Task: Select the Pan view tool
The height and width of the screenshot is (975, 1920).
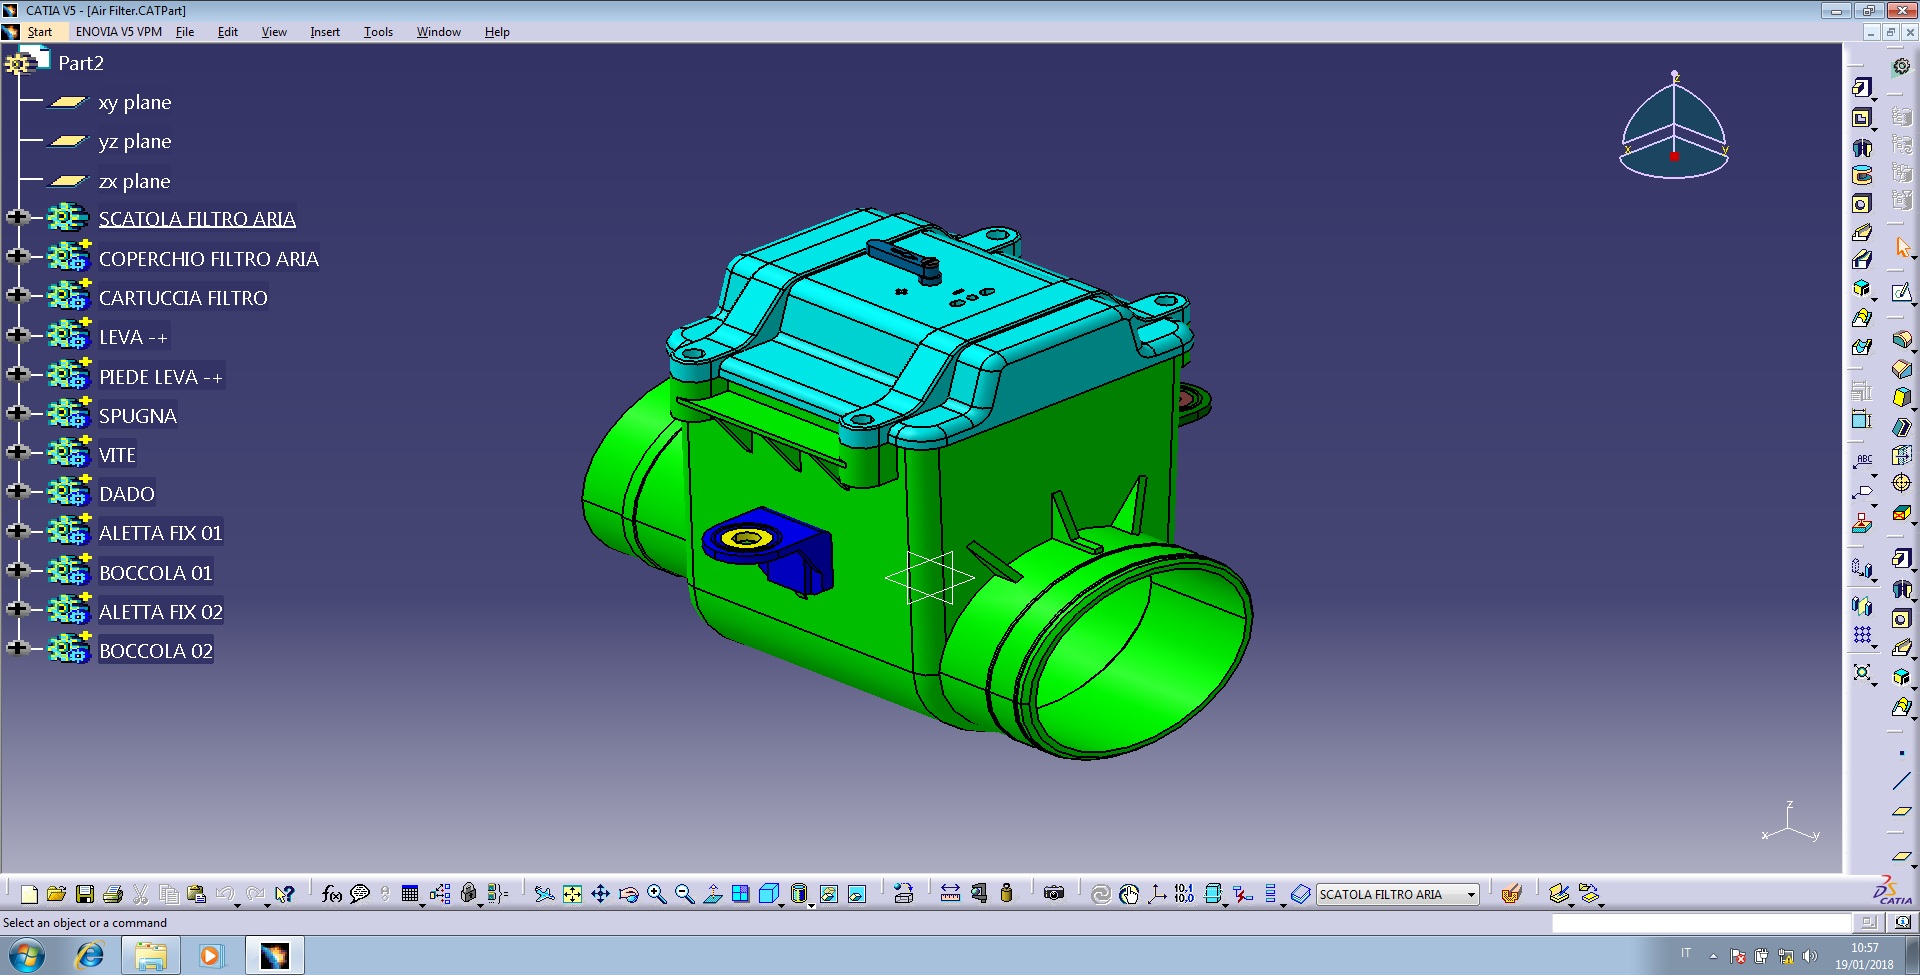Action: (600, 894)
